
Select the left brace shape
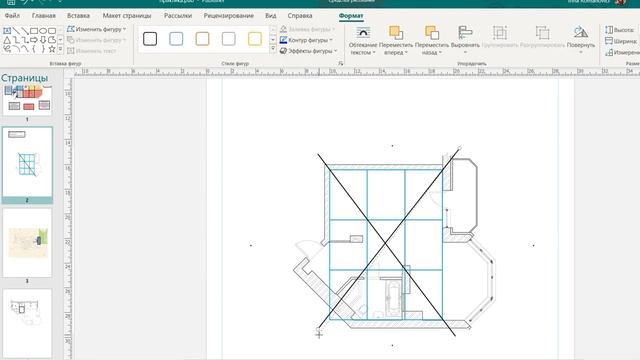34,49
